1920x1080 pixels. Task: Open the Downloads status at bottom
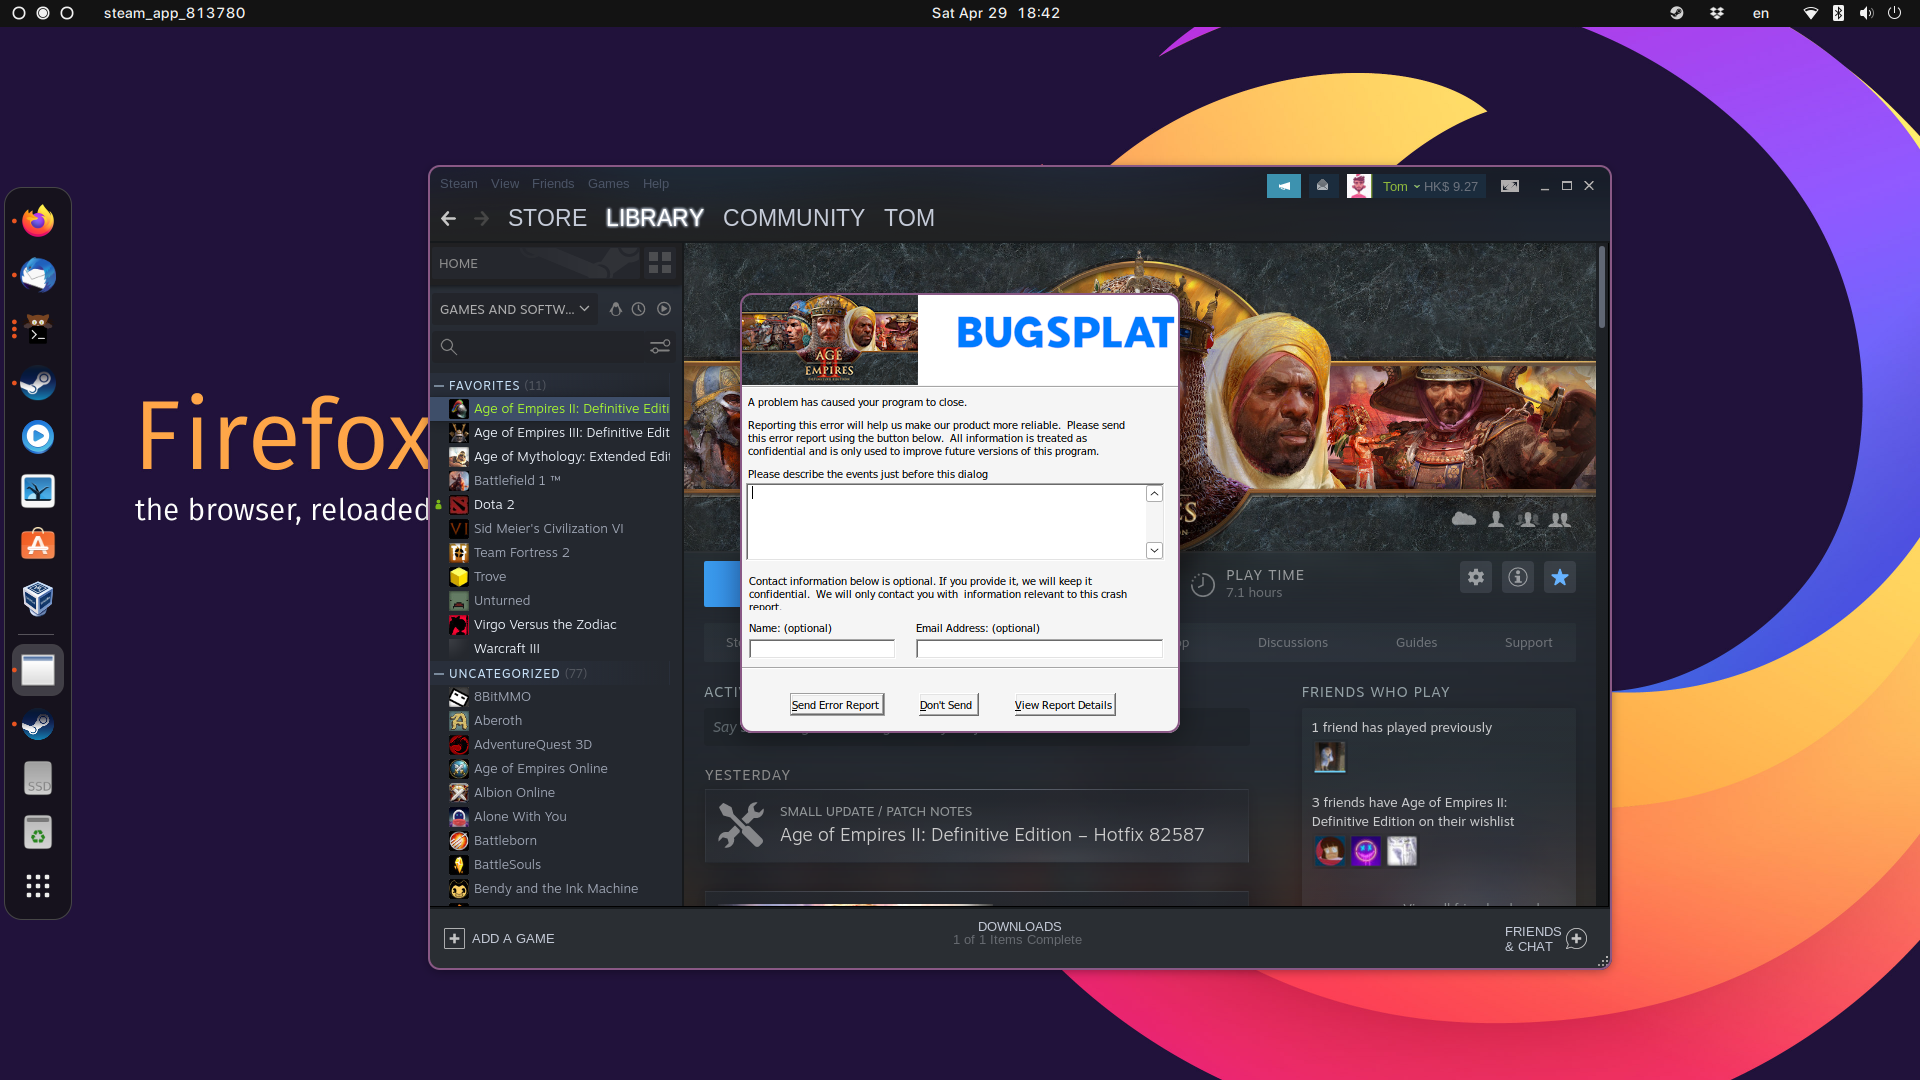point(1018,933)
